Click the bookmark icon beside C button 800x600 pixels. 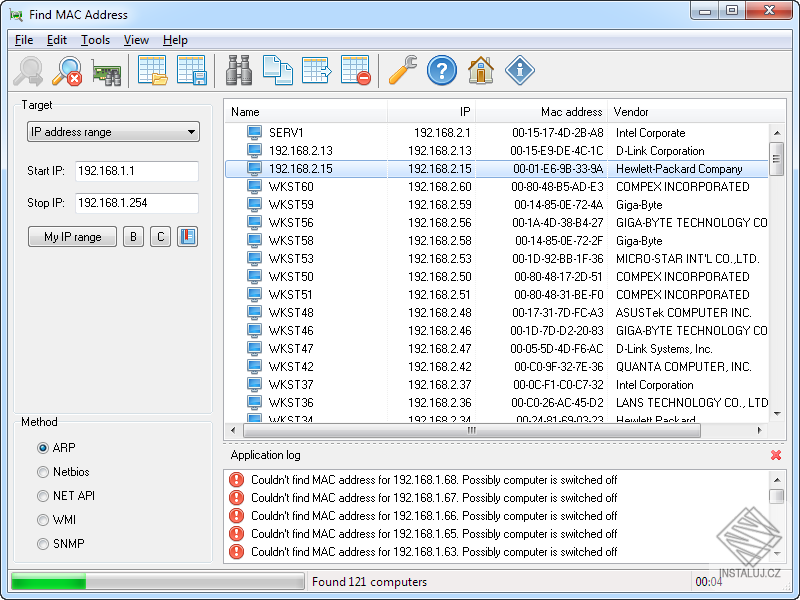(x=187, y=237)
